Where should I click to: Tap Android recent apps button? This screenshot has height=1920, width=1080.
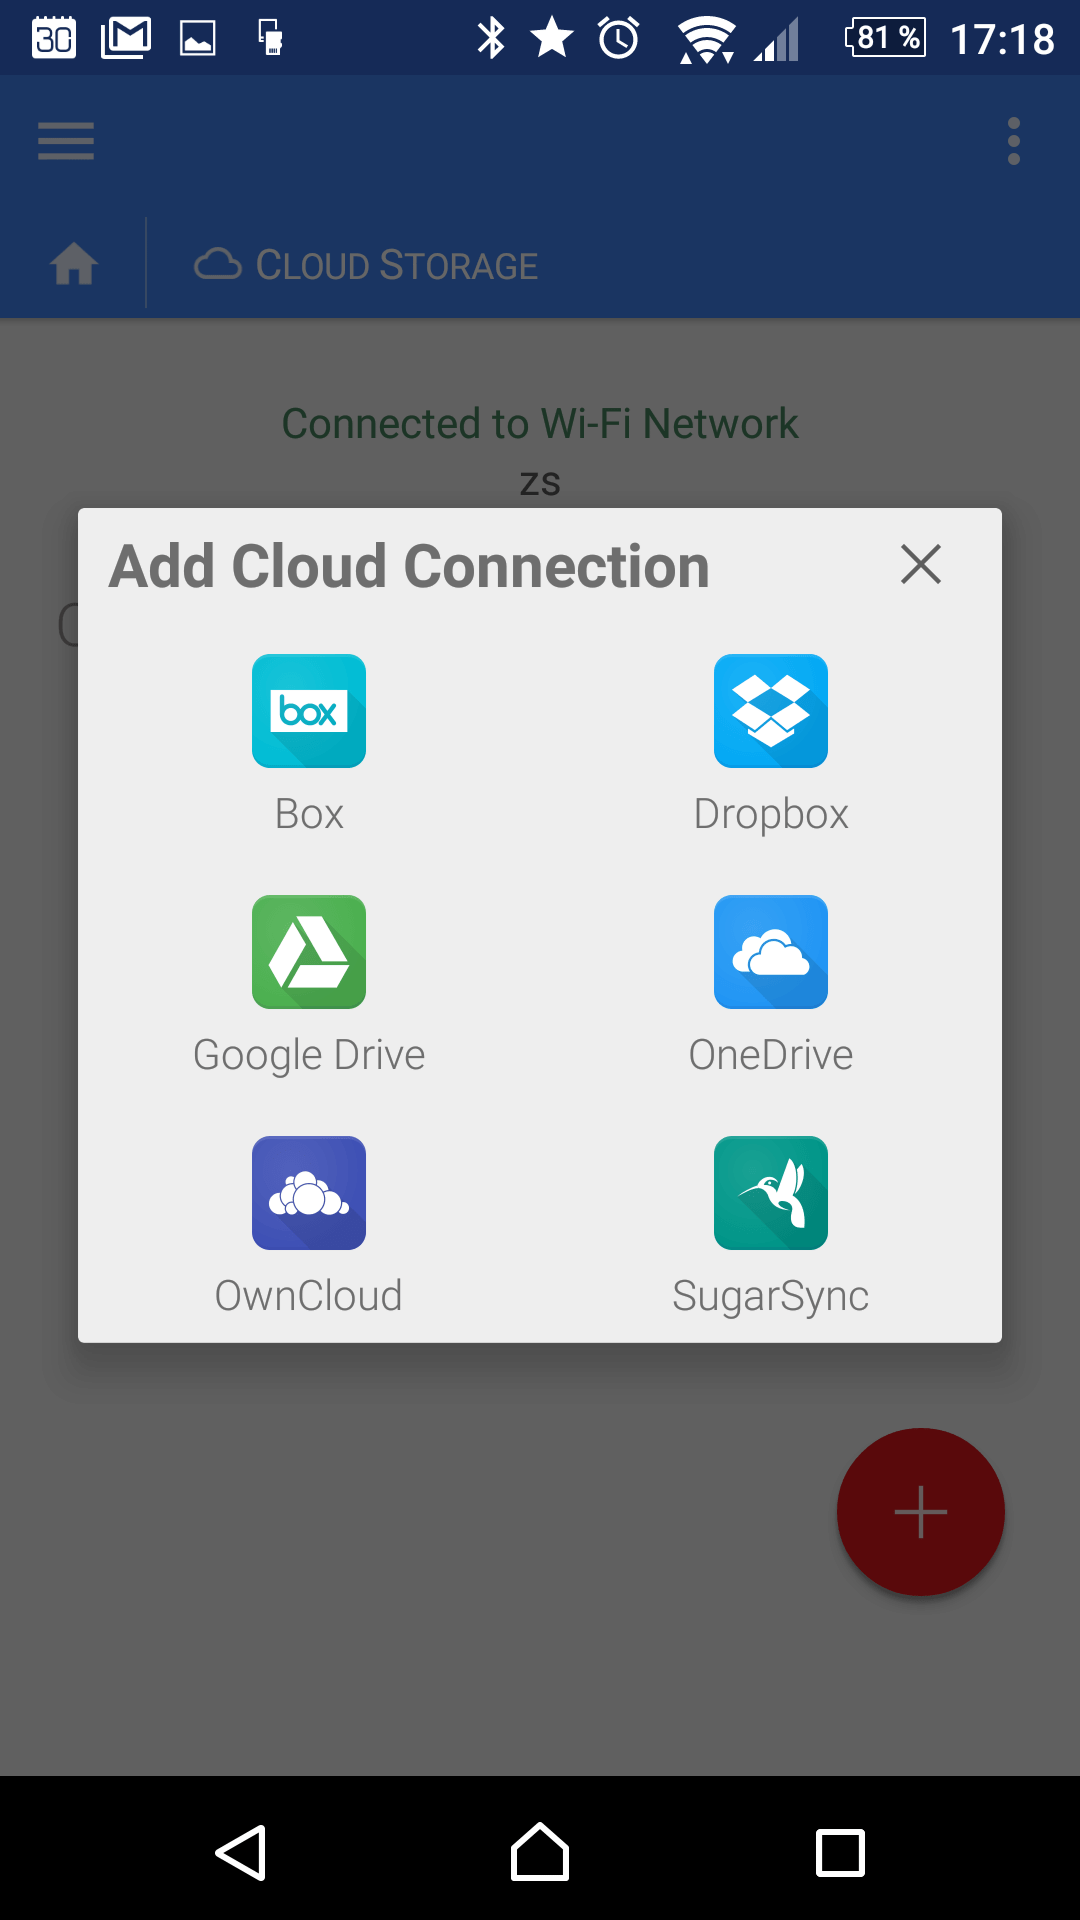(840, 1853)
